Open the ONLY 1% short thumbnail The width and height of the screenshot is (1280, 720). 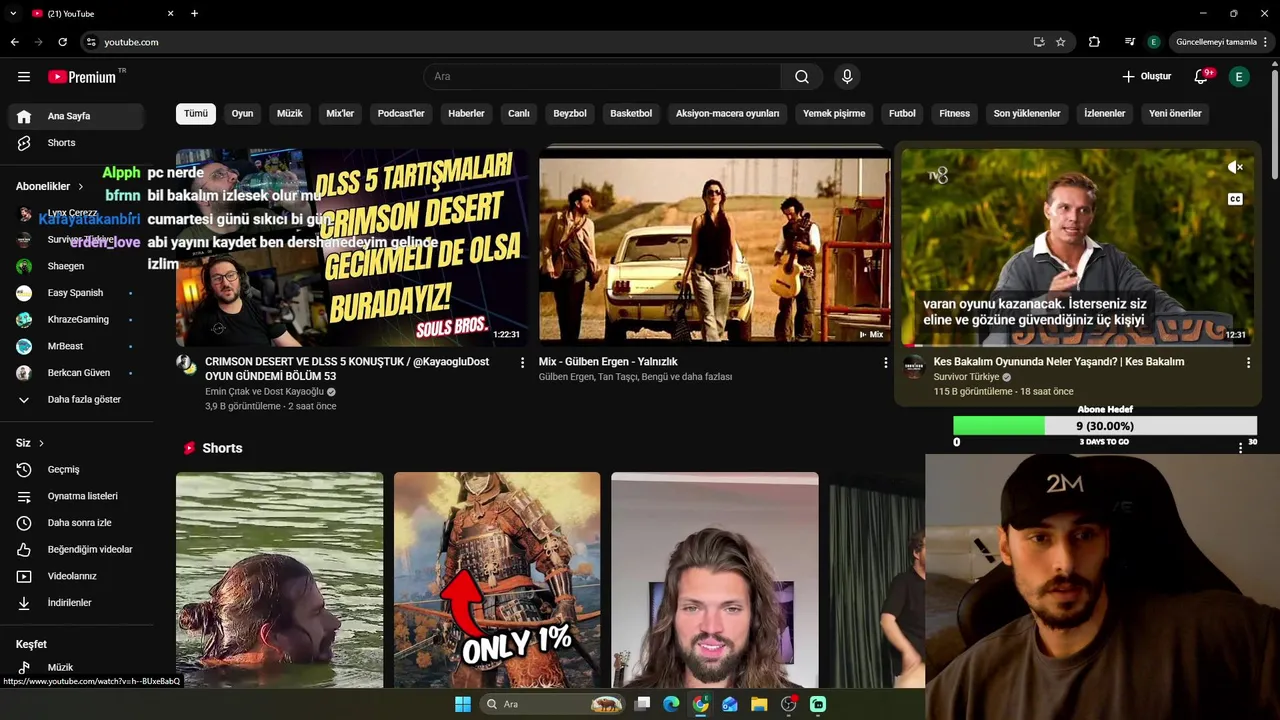pos(497,580)
